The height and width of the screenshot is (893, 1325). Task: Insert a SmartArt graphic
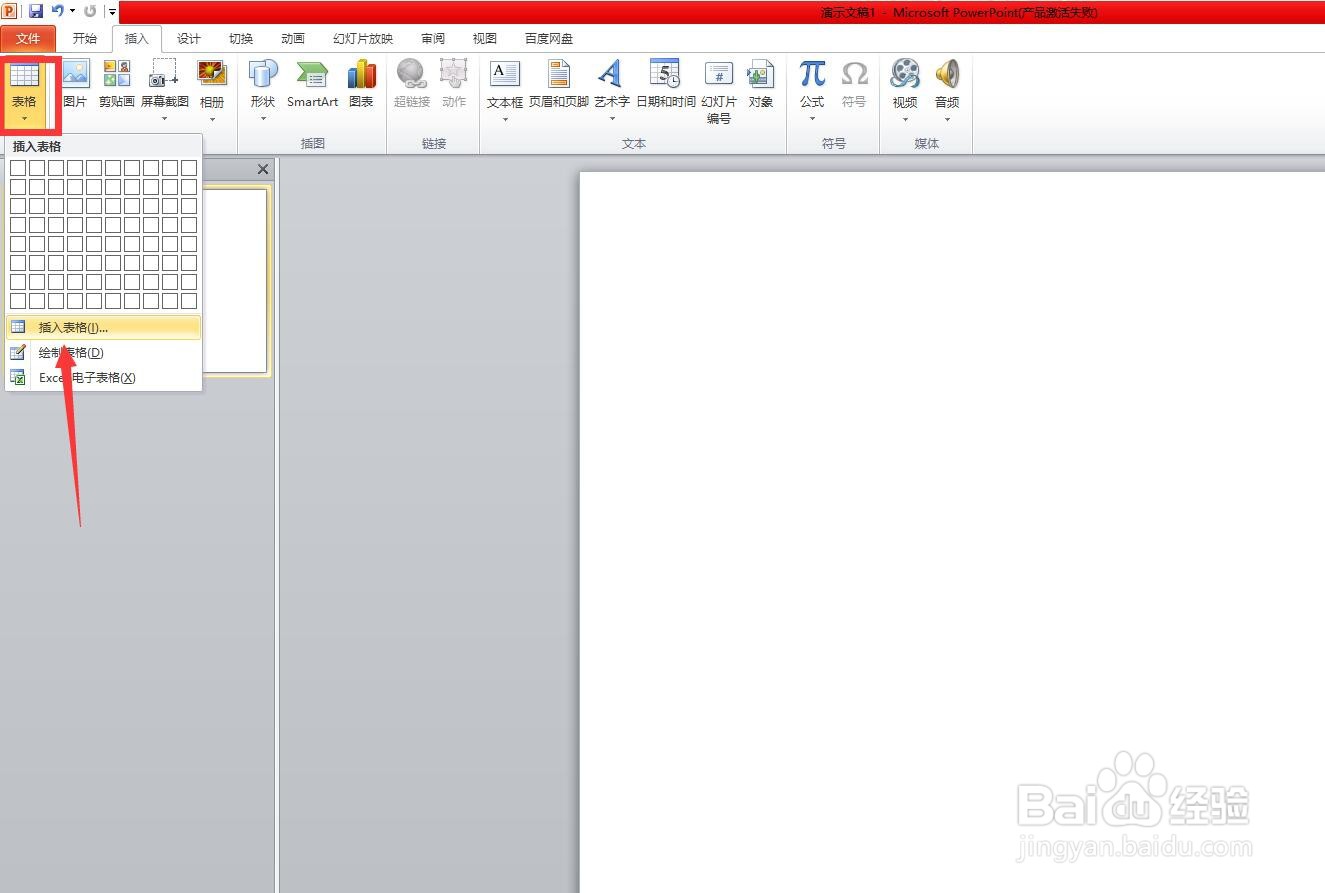pyautogui.click(x=312, y=85)
